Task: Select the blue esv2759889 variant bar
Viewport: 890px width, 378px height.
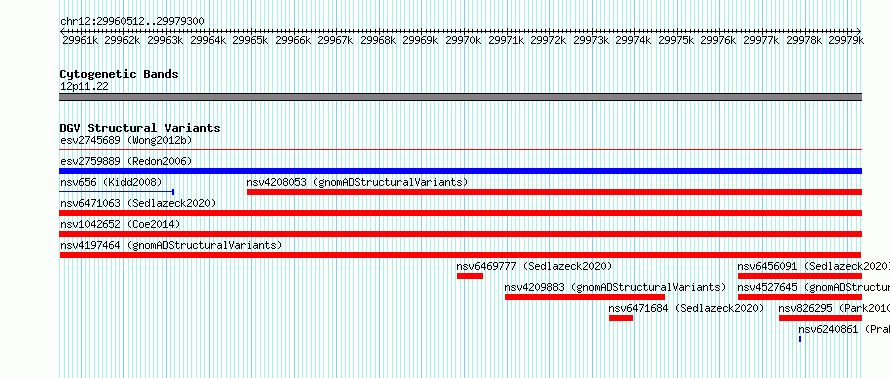Action: point(460,171)
